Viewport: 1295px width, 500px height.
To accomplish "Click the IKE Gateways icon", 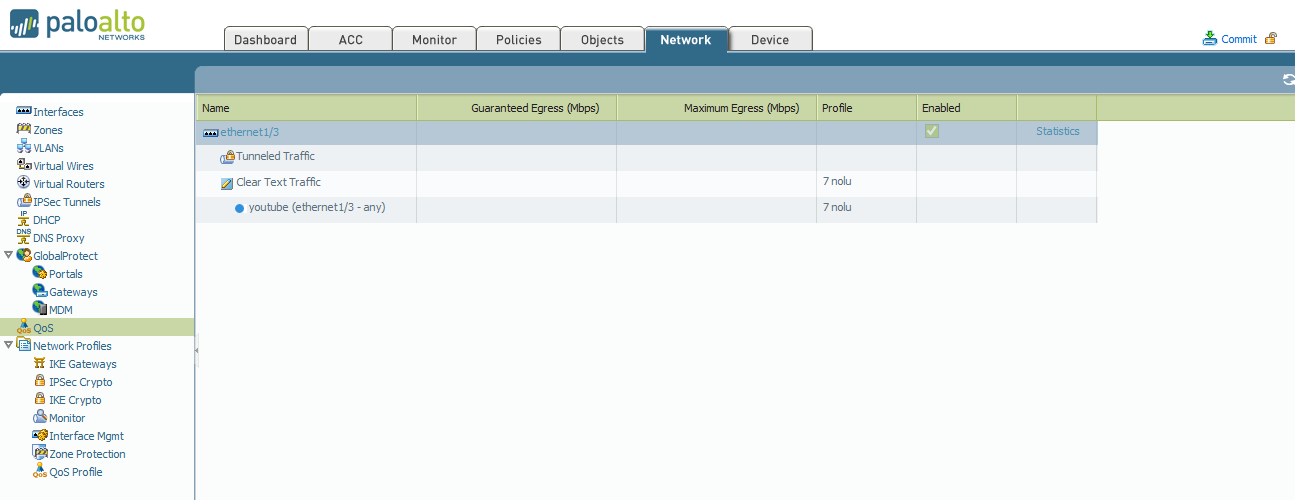I will tap(40, 364).
